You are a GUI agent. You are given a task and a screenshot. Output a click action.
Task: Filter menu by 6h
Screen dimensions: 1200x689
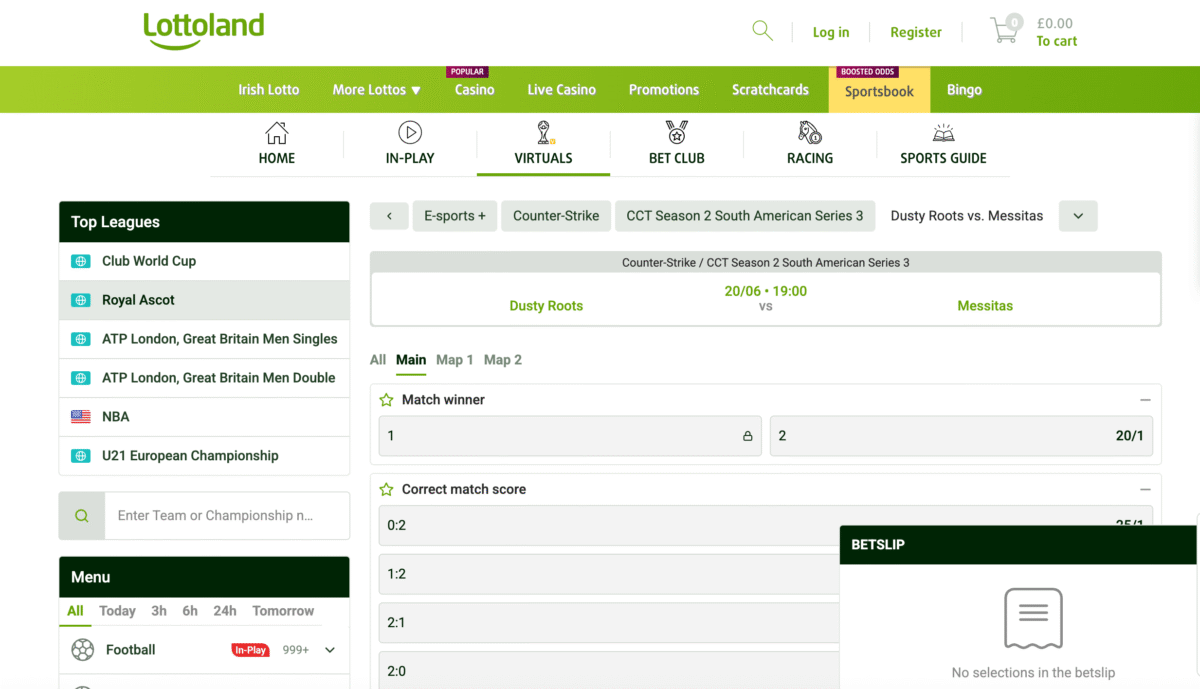point(190,611)
